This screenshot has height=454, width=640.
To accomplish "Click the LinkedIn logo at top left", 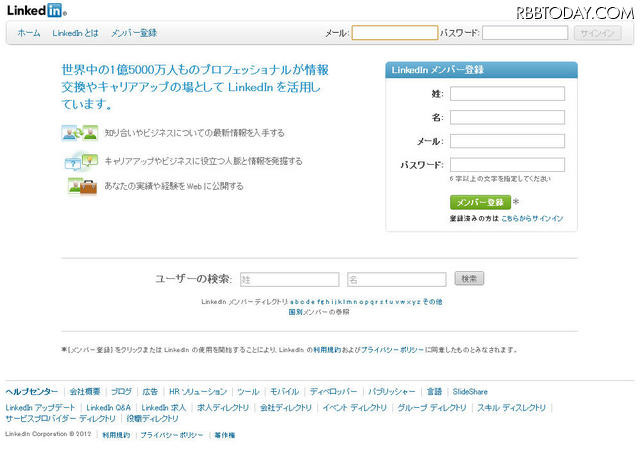I will click(x=36, y=10).
